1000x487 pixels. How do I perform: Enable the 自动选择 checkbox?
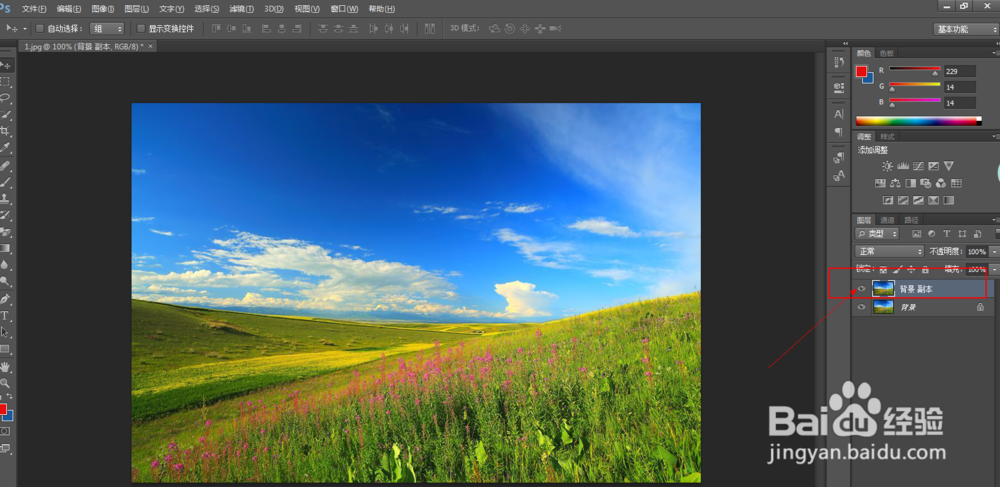[x=40, y=29]
